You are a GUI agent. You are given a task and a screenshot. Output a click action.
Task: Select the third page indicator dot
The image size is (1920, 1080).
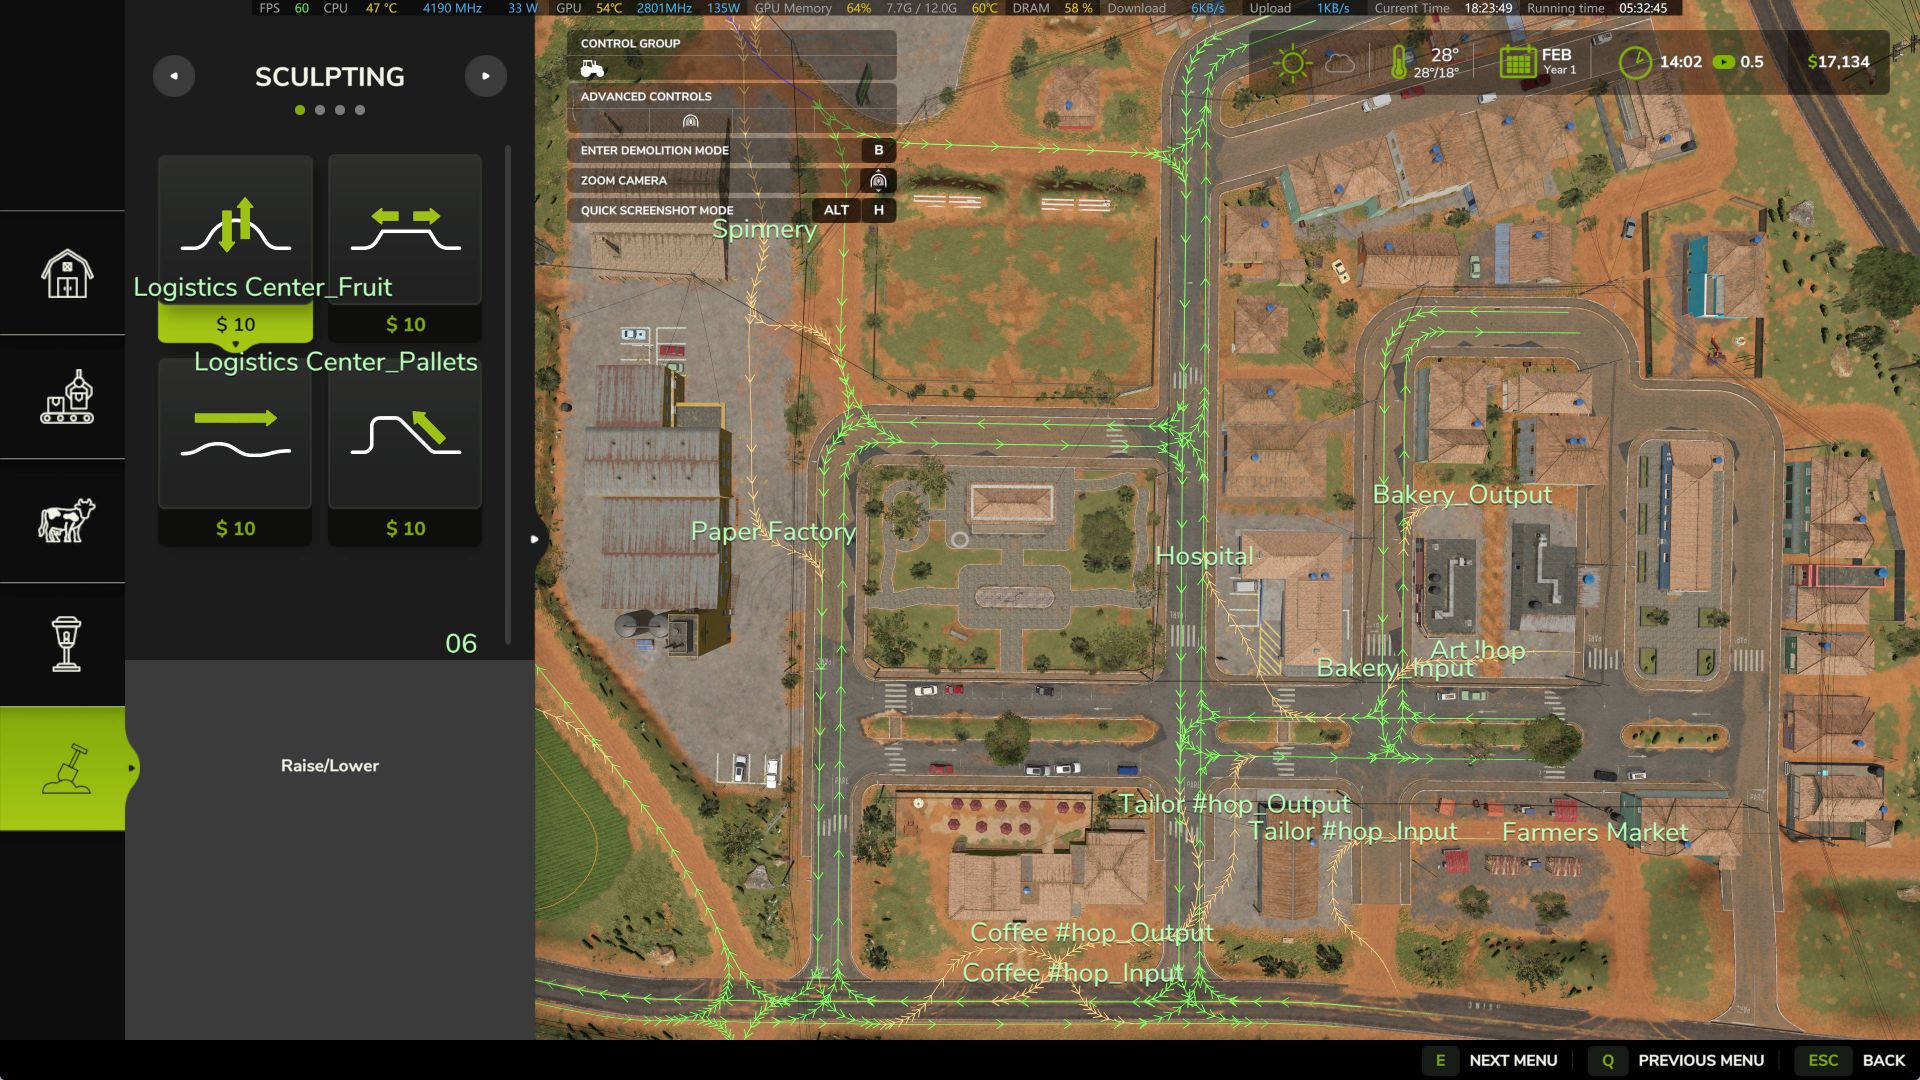(340, 110)
